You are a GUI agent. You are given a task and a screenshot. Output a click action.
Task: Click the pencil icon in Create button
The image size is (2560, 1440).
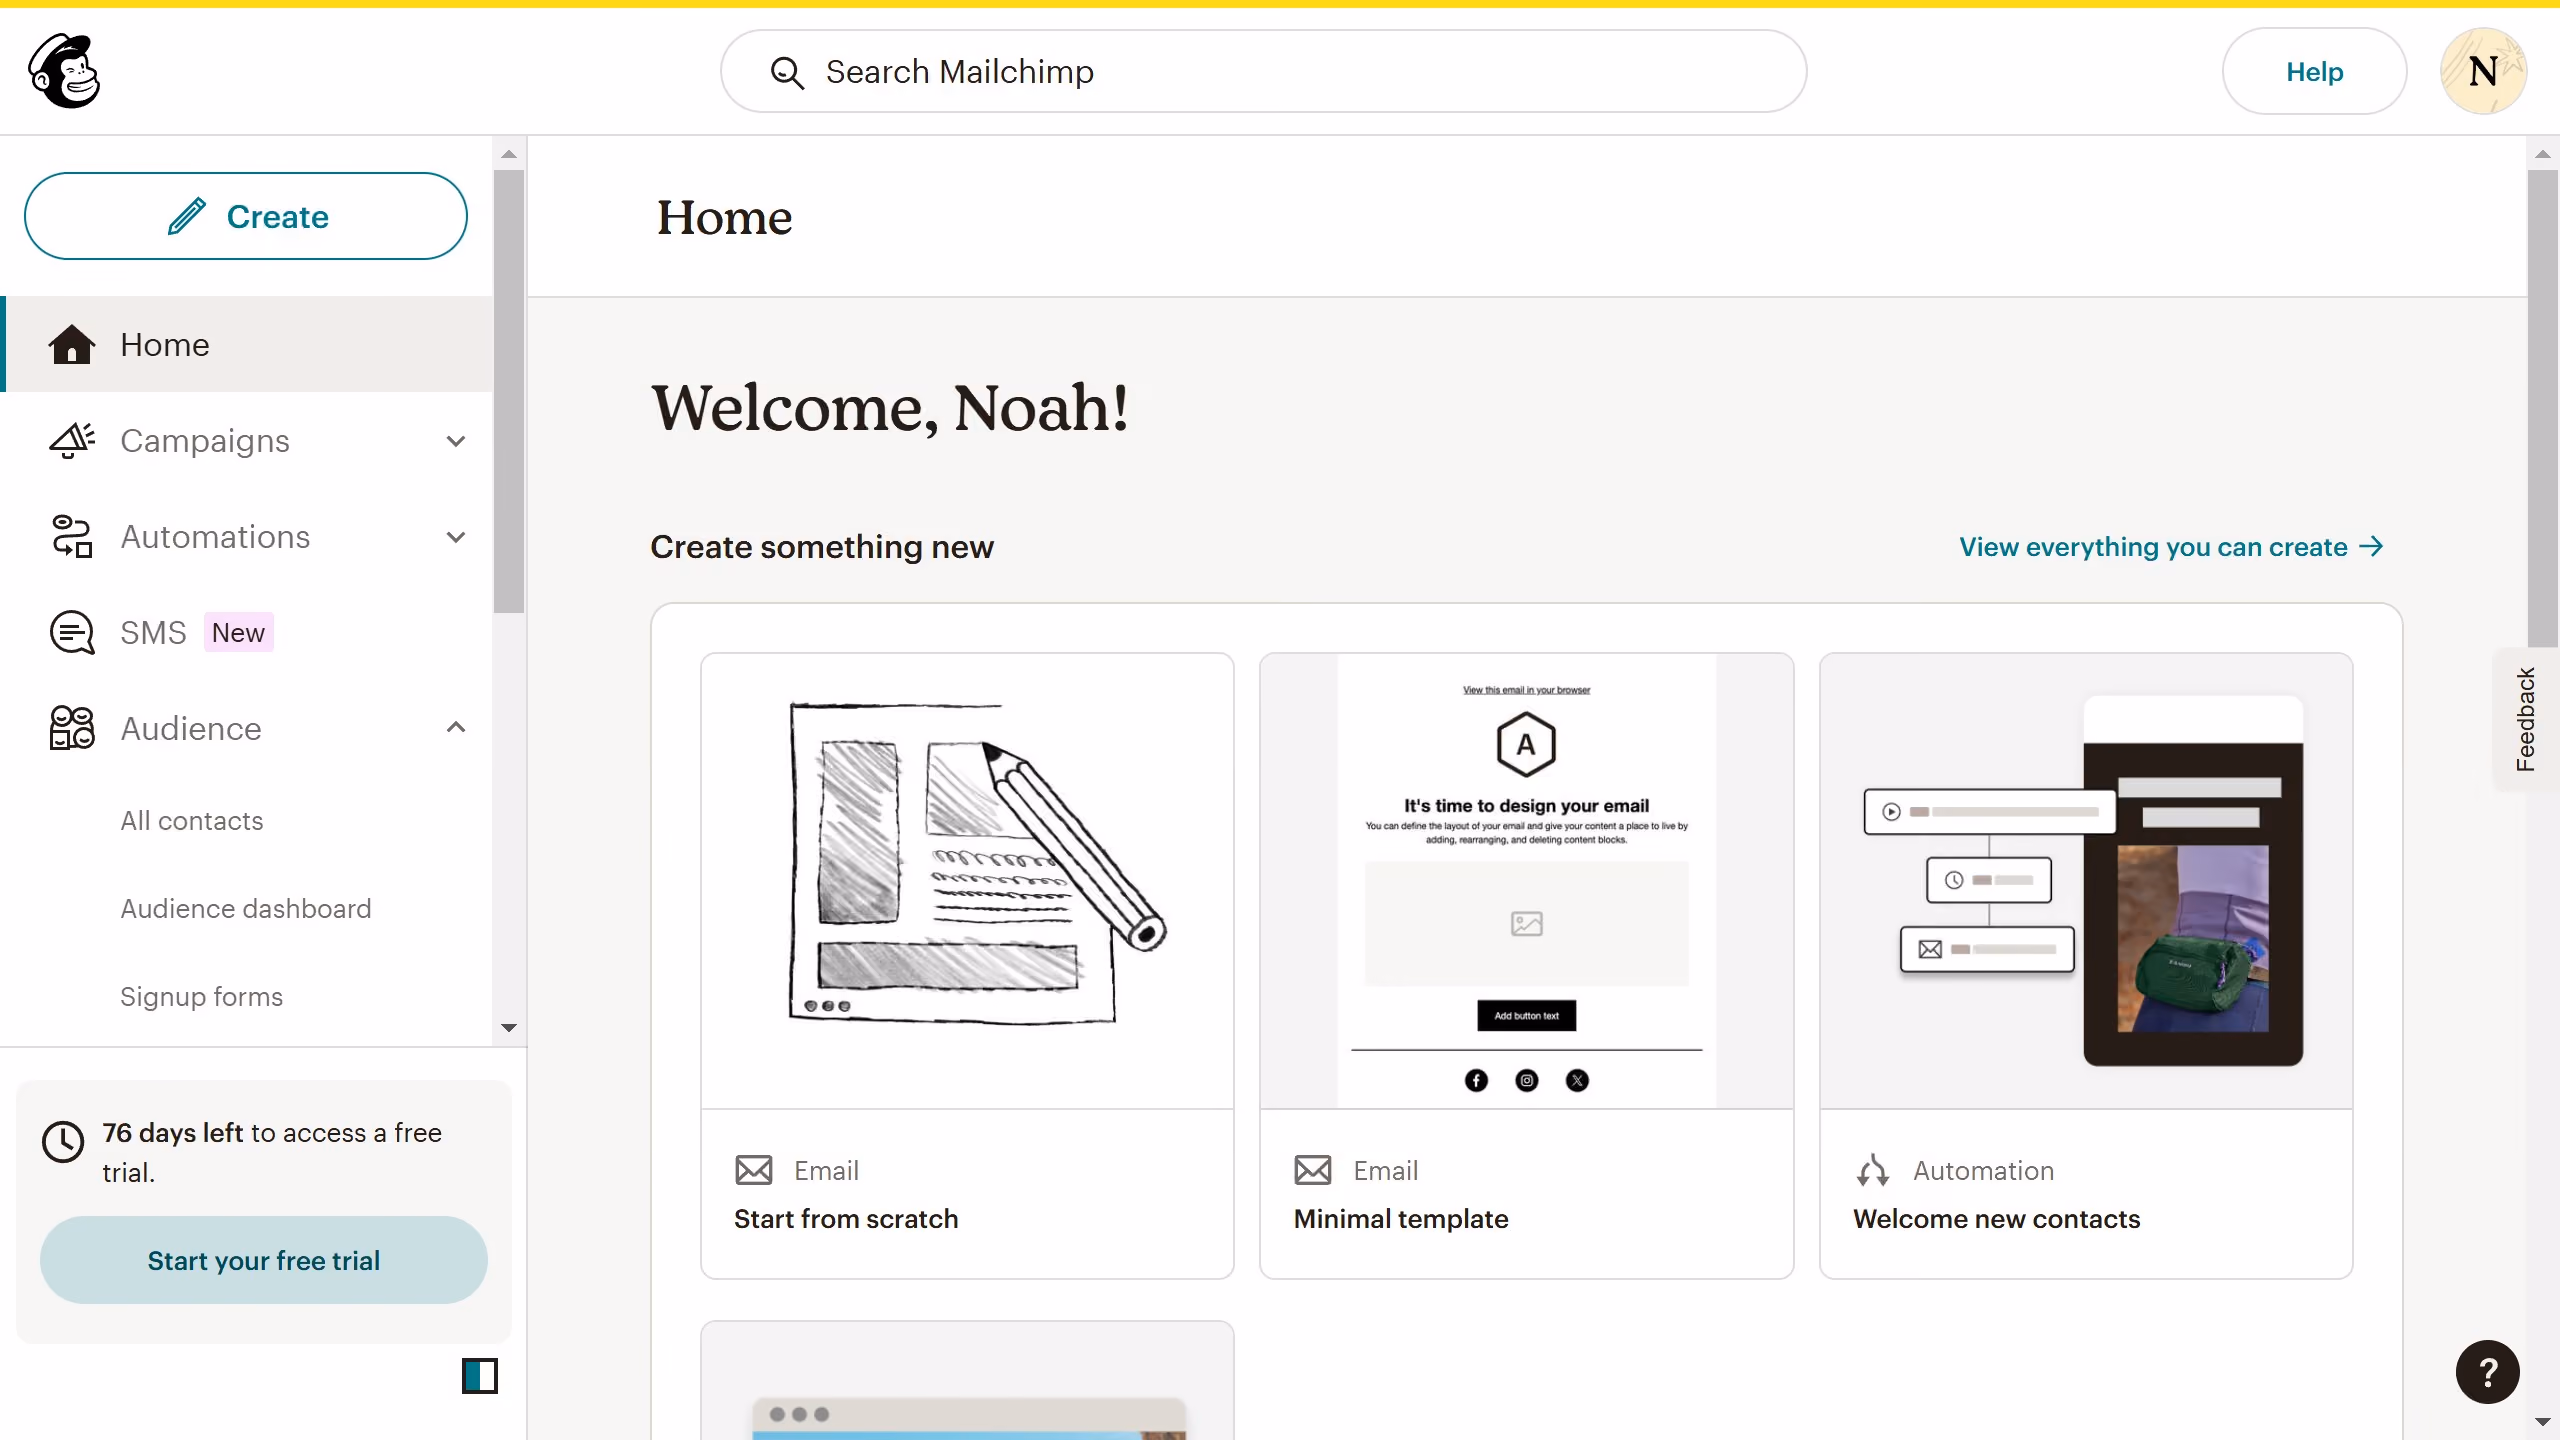[x=186, y=216]
